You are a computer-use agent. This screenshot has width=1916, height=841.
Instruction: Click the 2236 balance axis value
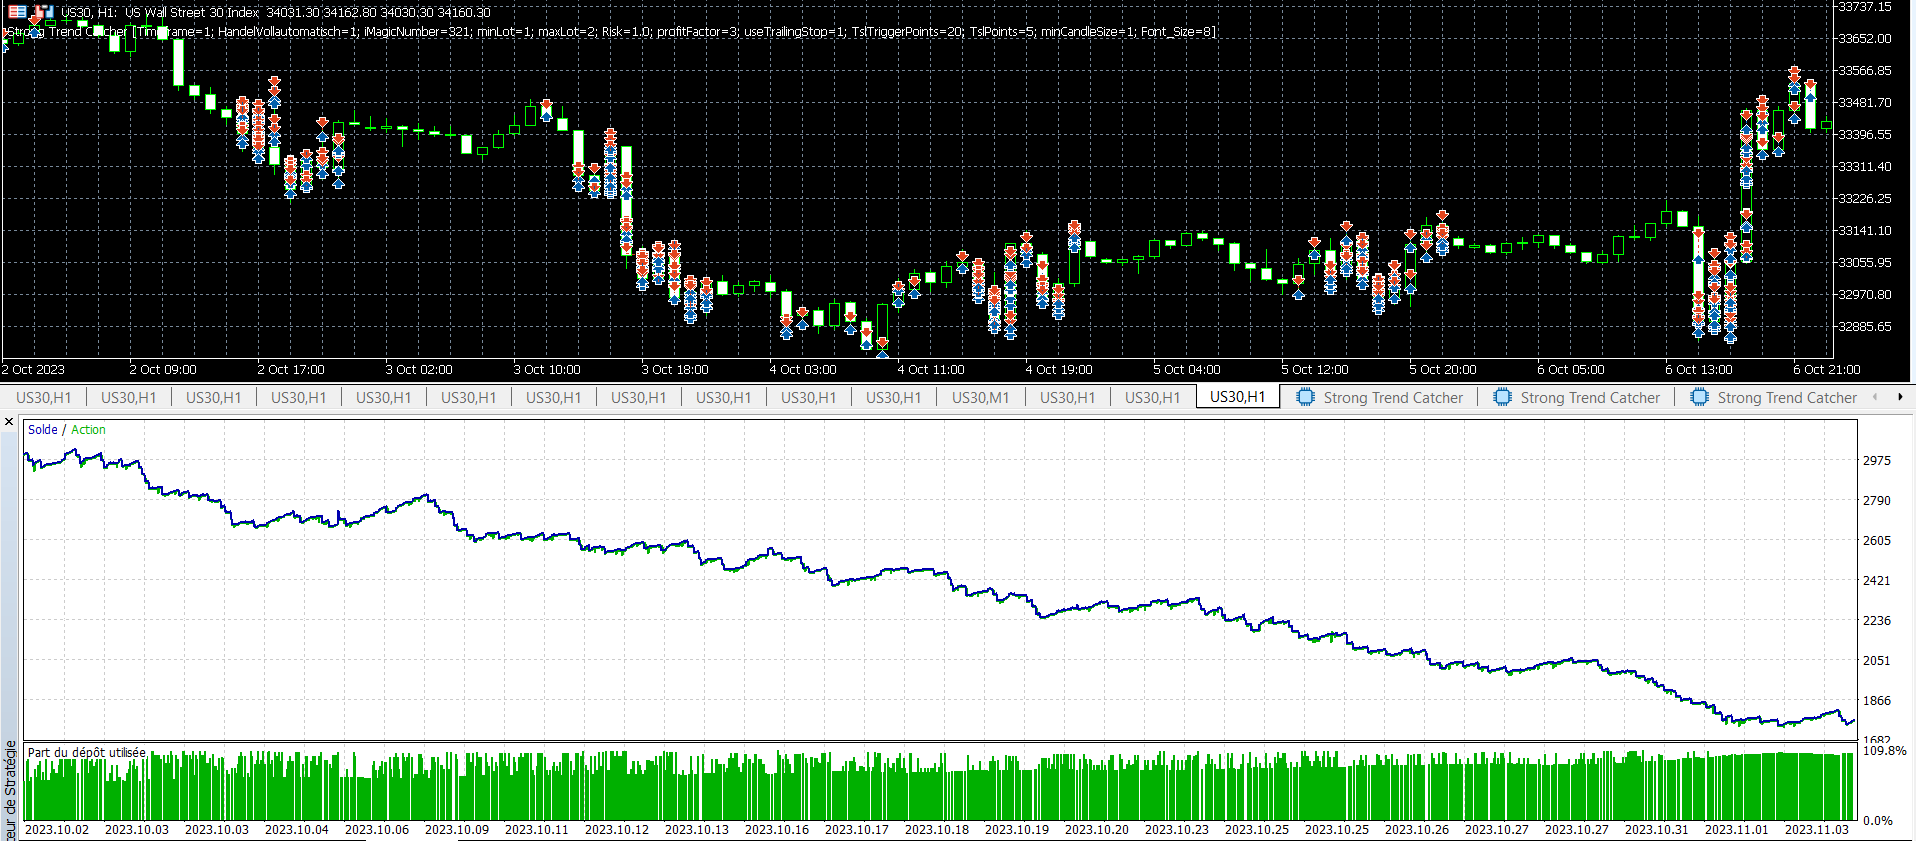[x=1877, y=621]
